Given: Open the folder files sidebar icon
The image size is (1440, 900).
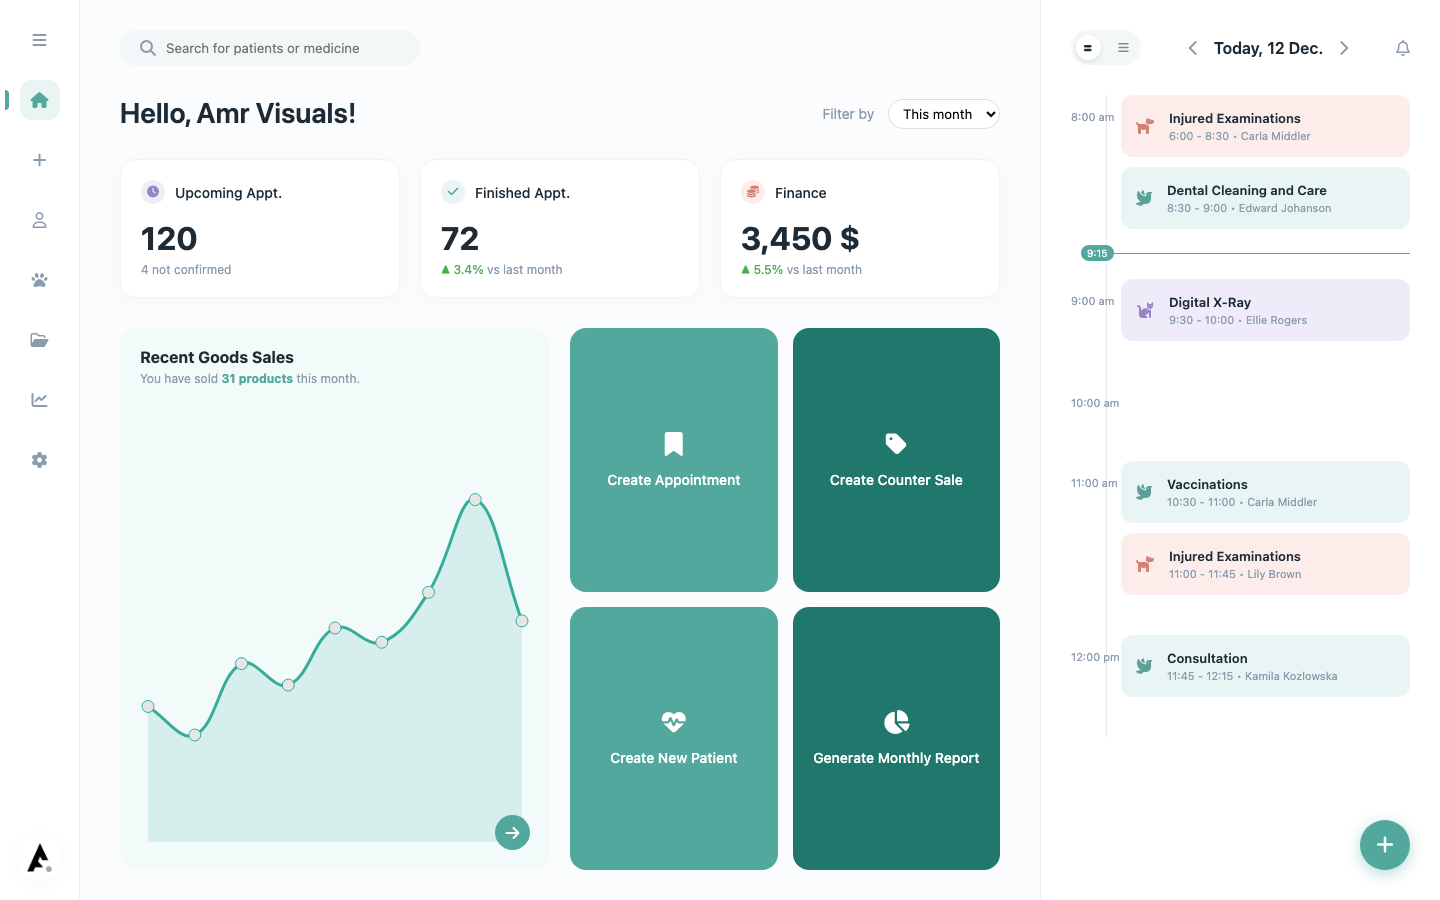Looking at the screenshot, I should pyautogui.click(x=39, y=340).
